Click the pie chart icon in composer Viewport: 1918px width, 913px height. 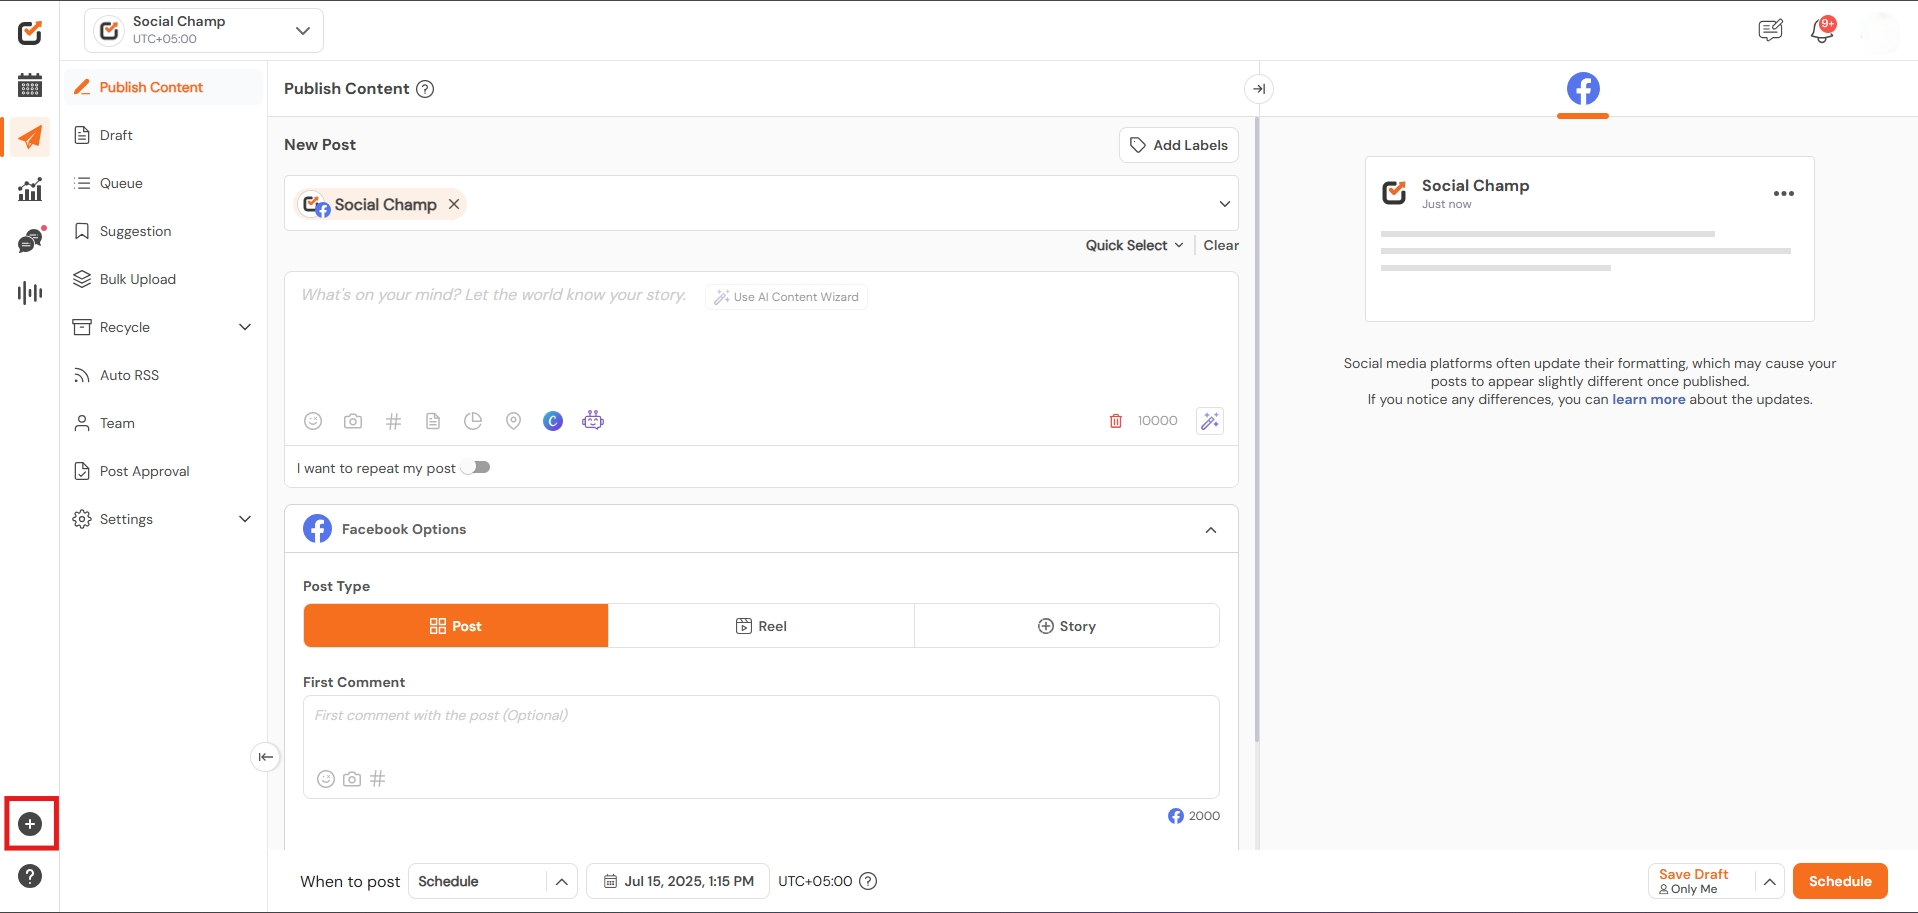click(x=473, y=421)
